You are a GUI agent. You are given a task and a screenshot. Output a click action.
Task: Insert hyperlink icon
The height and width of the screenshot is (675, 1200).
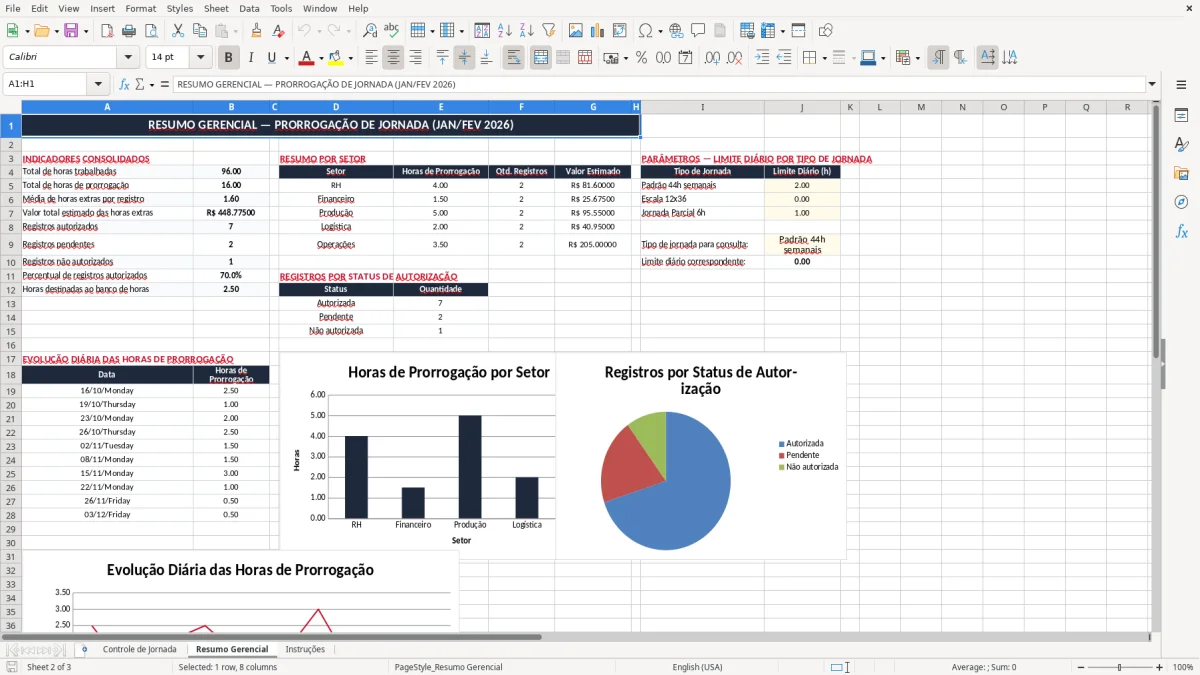(x=676, y=31)
